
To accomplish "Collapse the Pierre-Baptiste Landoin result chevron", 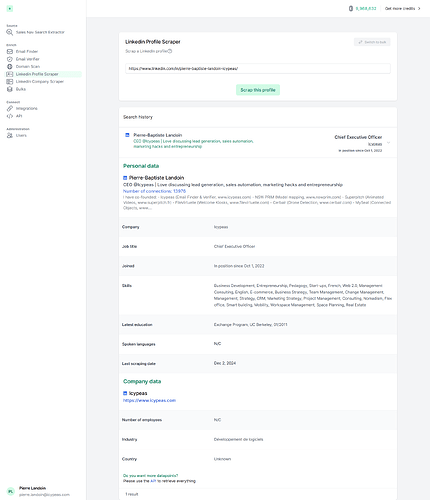I will coord(388,143).
